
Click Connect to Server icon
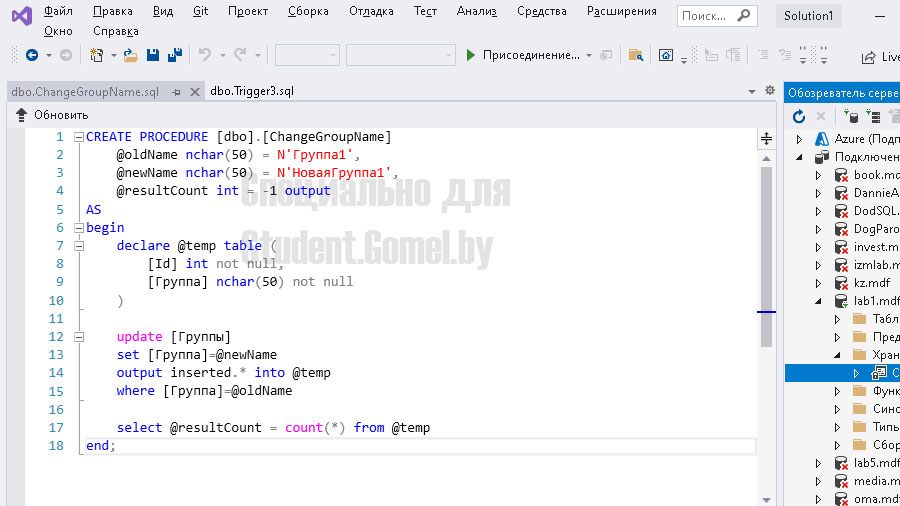coord(873,116)
